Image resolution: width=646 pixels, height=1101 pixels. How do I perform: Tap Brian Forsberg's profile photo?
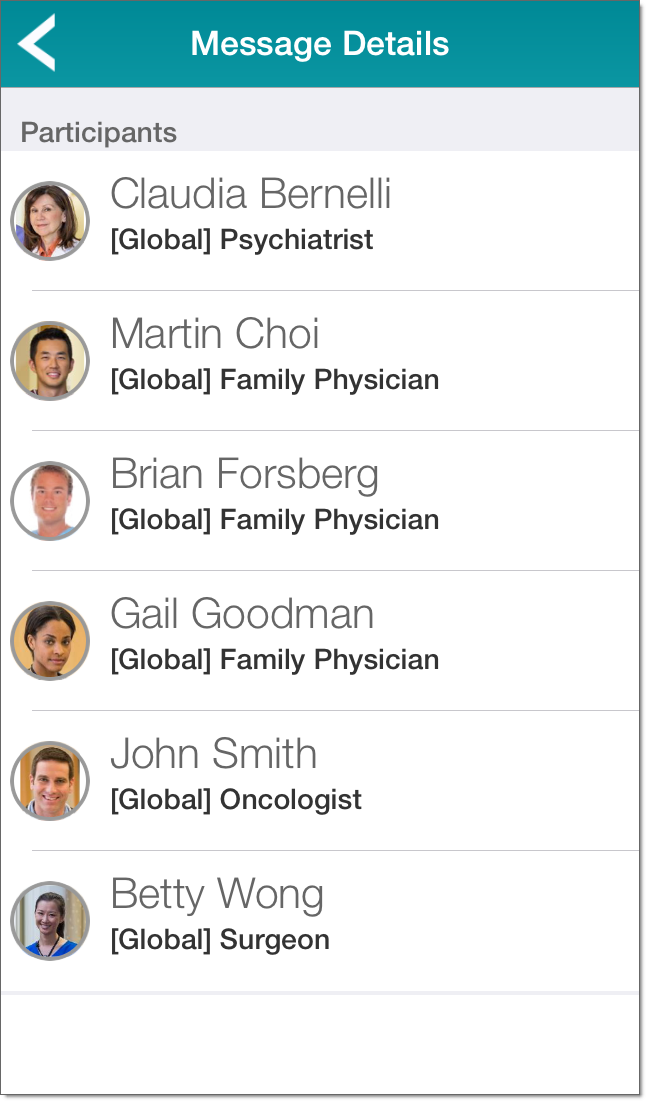click(50, 501)
